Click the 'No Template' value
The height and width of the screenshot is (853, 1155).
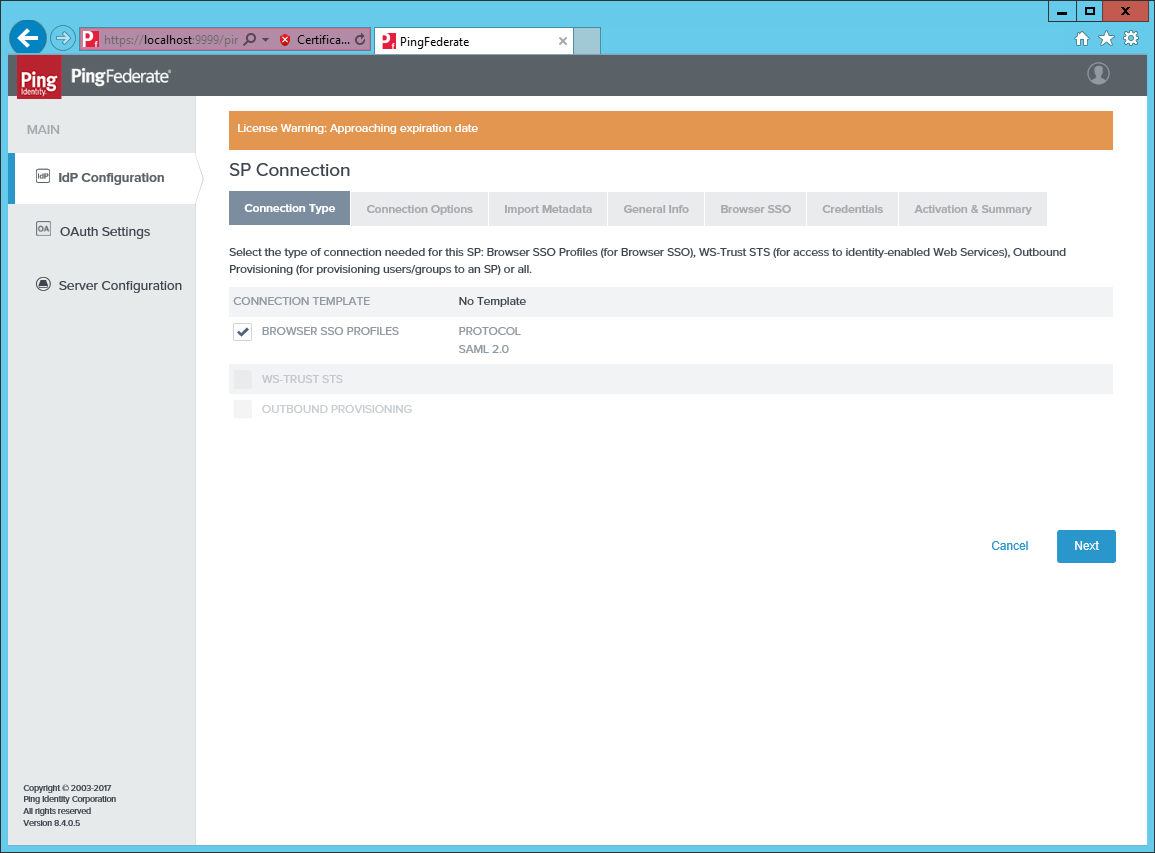[492, 301]
